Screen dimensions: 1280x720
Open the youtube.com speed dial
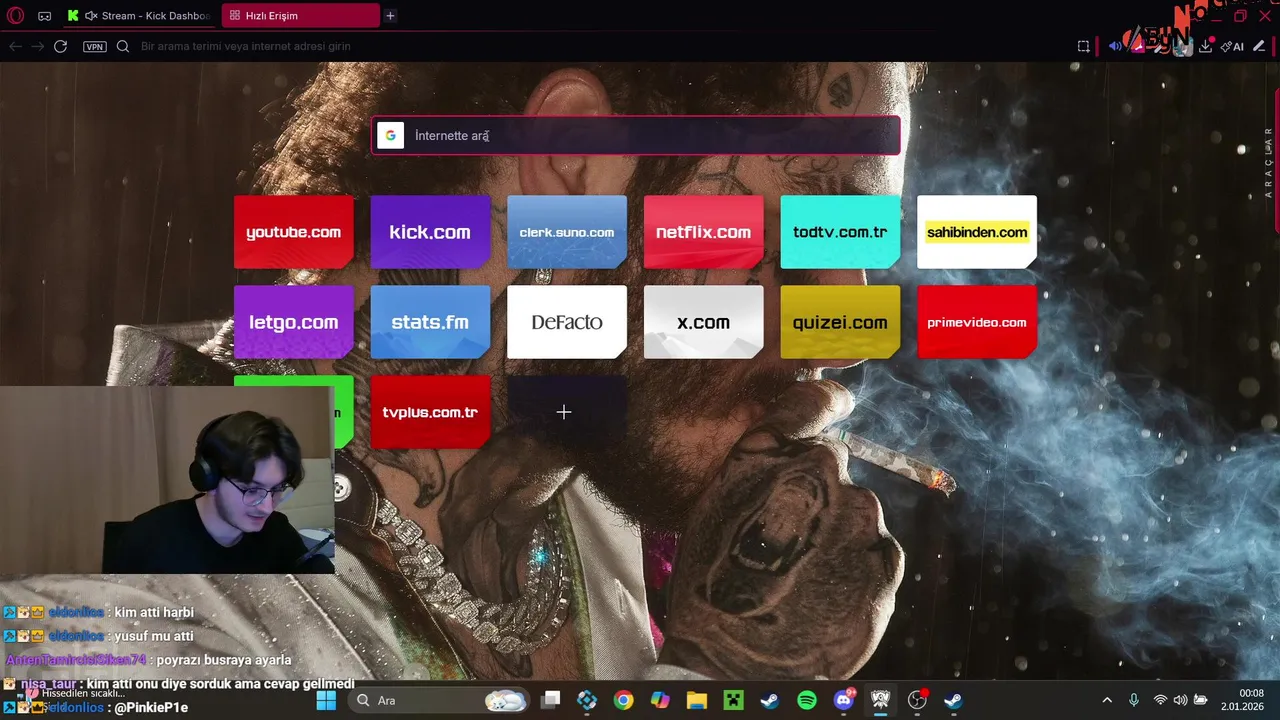pos(293,232)
